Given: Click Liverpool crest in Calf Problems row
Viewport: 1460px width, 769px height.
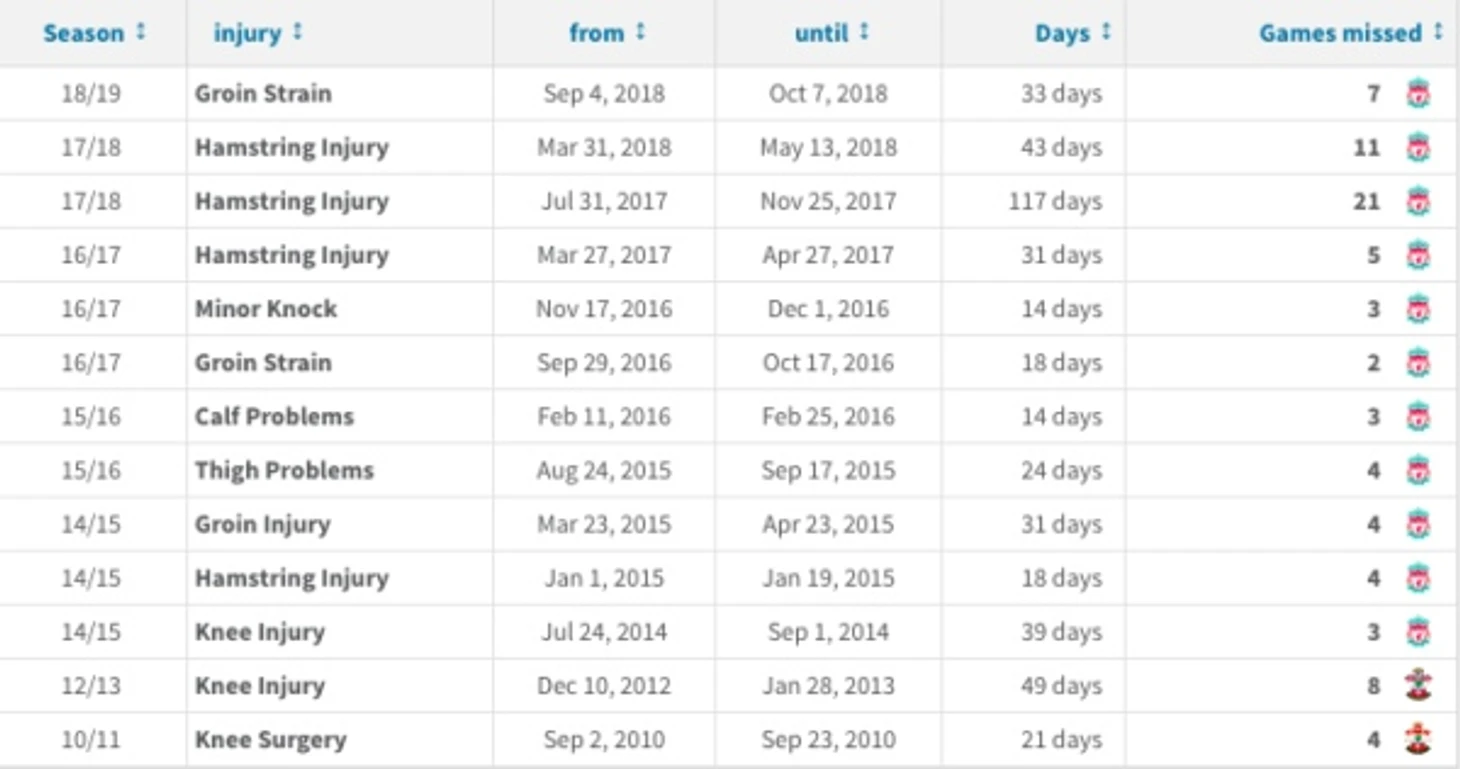Looking at the screenshot, I should tap(1418, 417).
